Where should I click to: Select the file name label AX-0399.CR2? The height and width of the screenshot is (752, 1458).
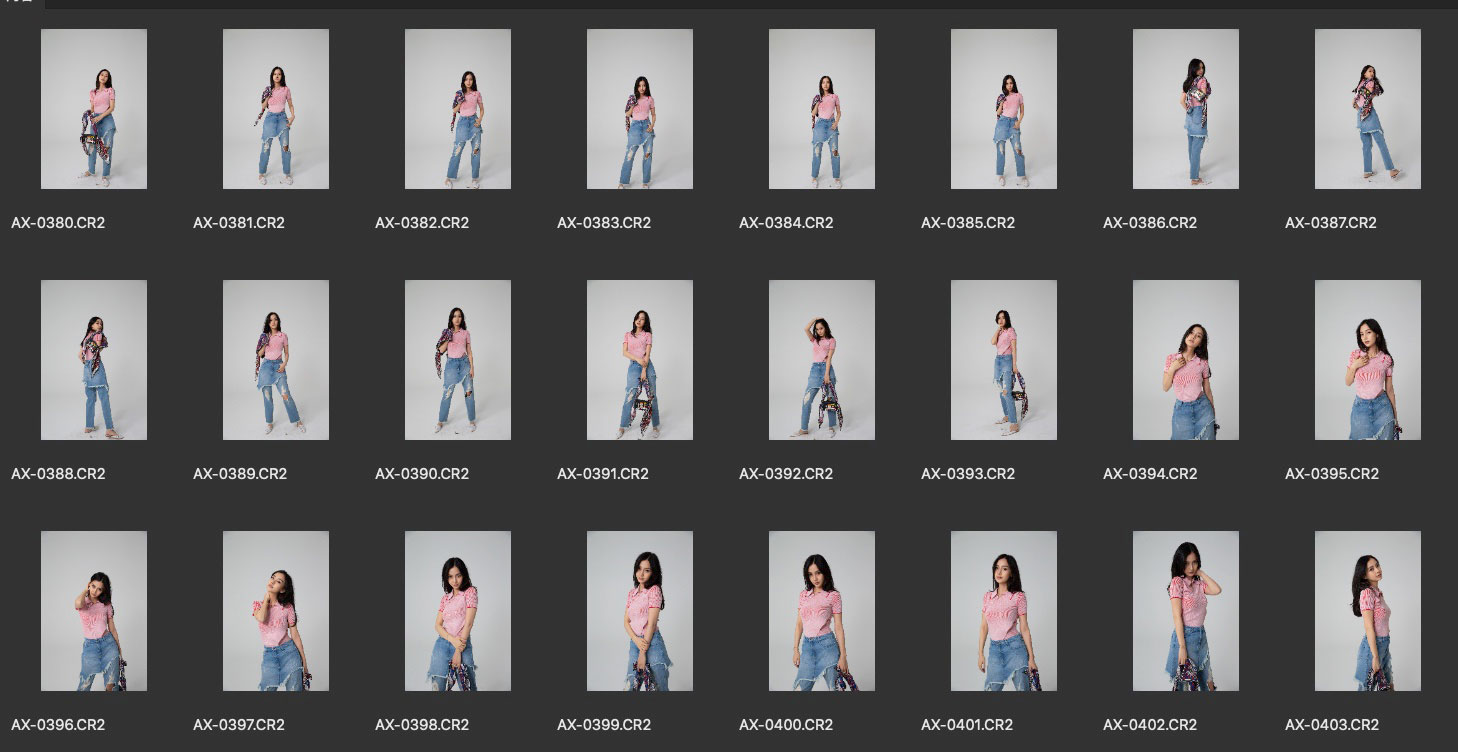(604, 725)
